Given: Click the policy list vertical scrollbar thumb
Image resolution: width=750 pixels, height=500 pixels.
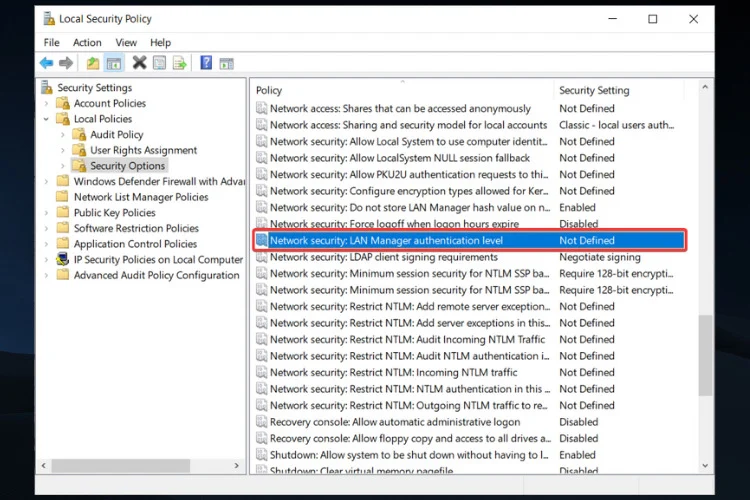Looking at the screenshot, I should point(705,355).
